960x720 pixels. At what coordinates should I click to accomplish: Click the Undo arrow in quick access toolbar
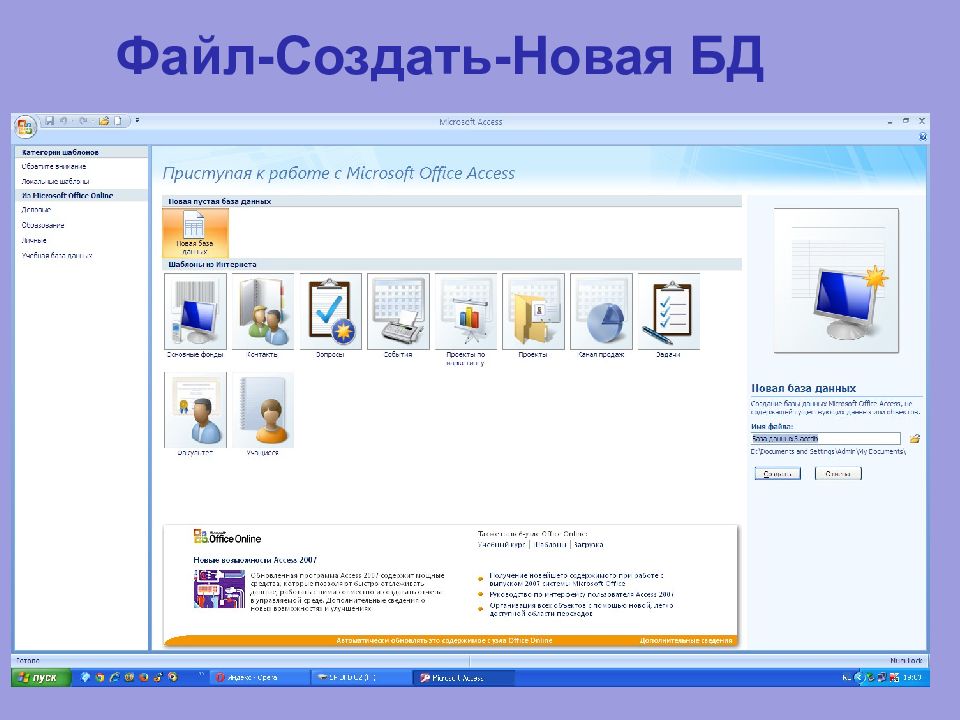pyautogui.click(x=63, y=121)
